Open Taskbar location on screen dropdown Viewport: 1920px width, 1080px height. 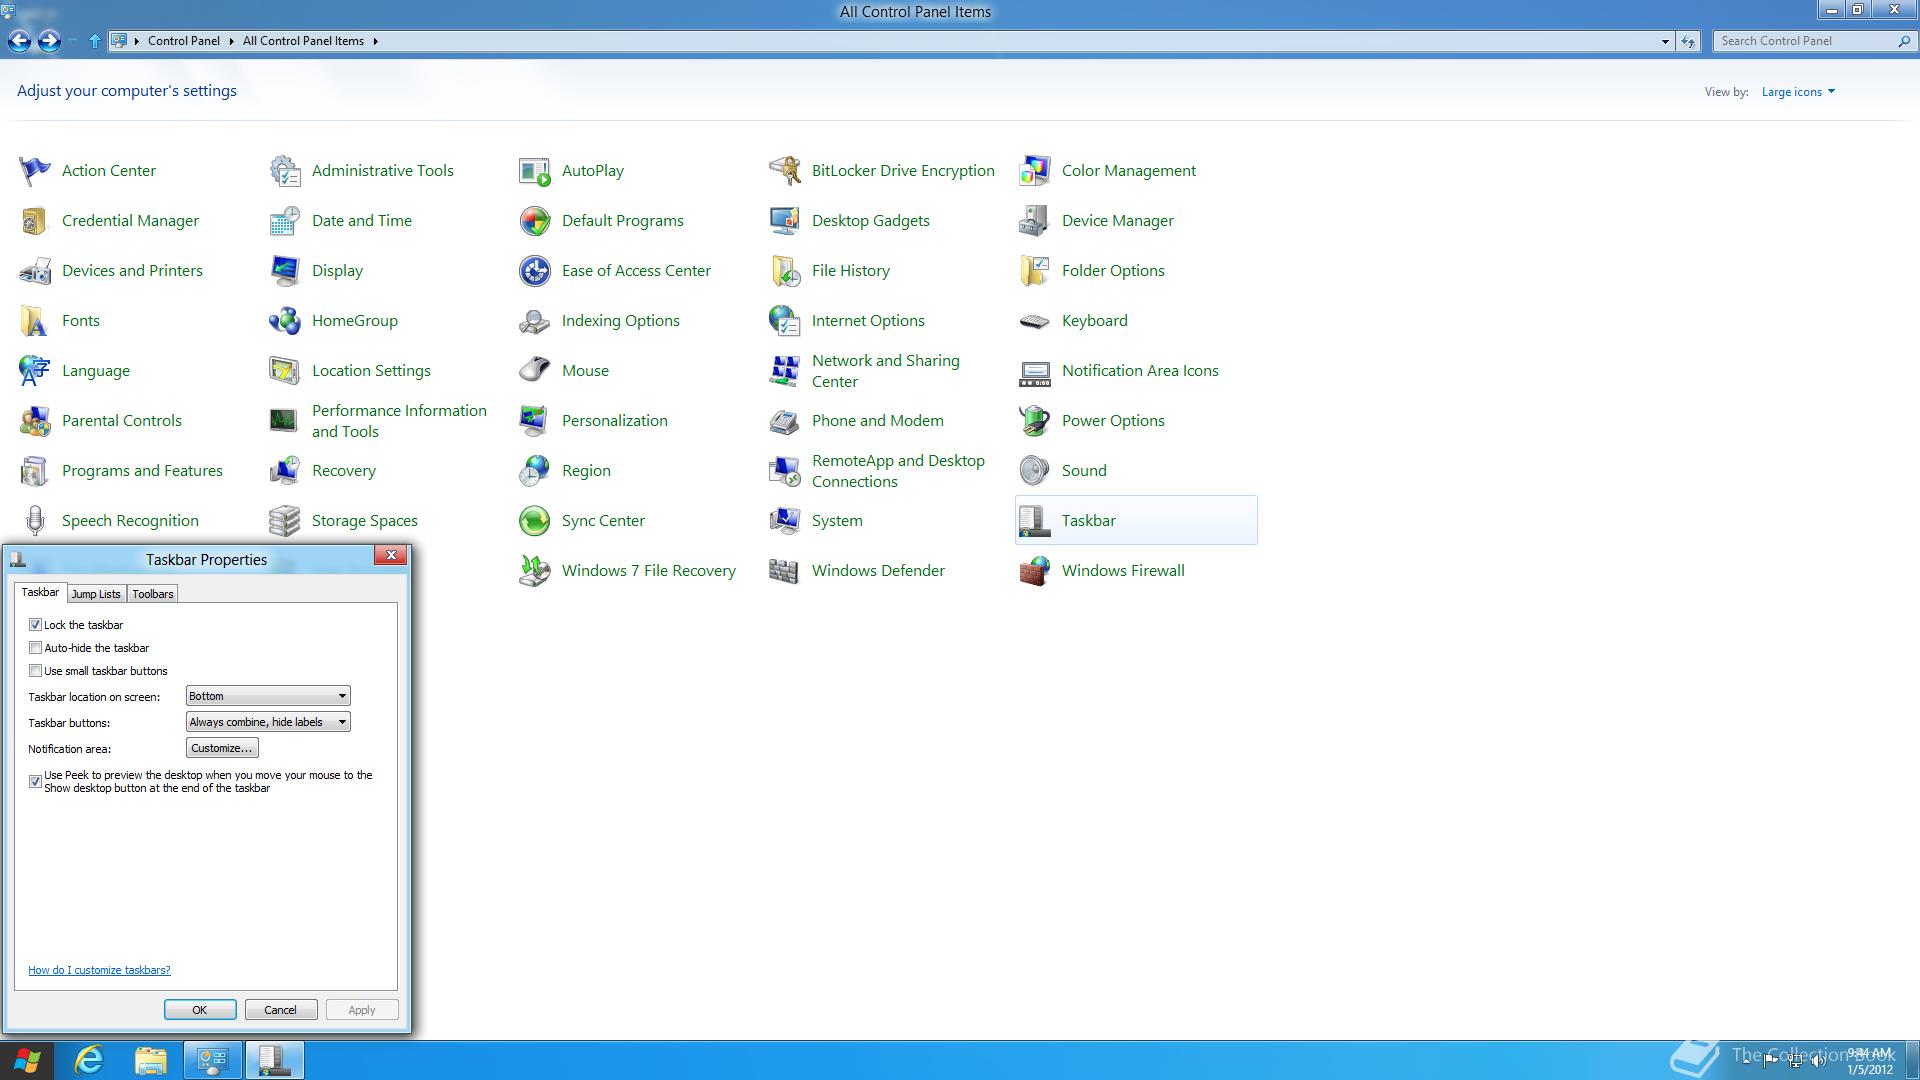[268, 696]
